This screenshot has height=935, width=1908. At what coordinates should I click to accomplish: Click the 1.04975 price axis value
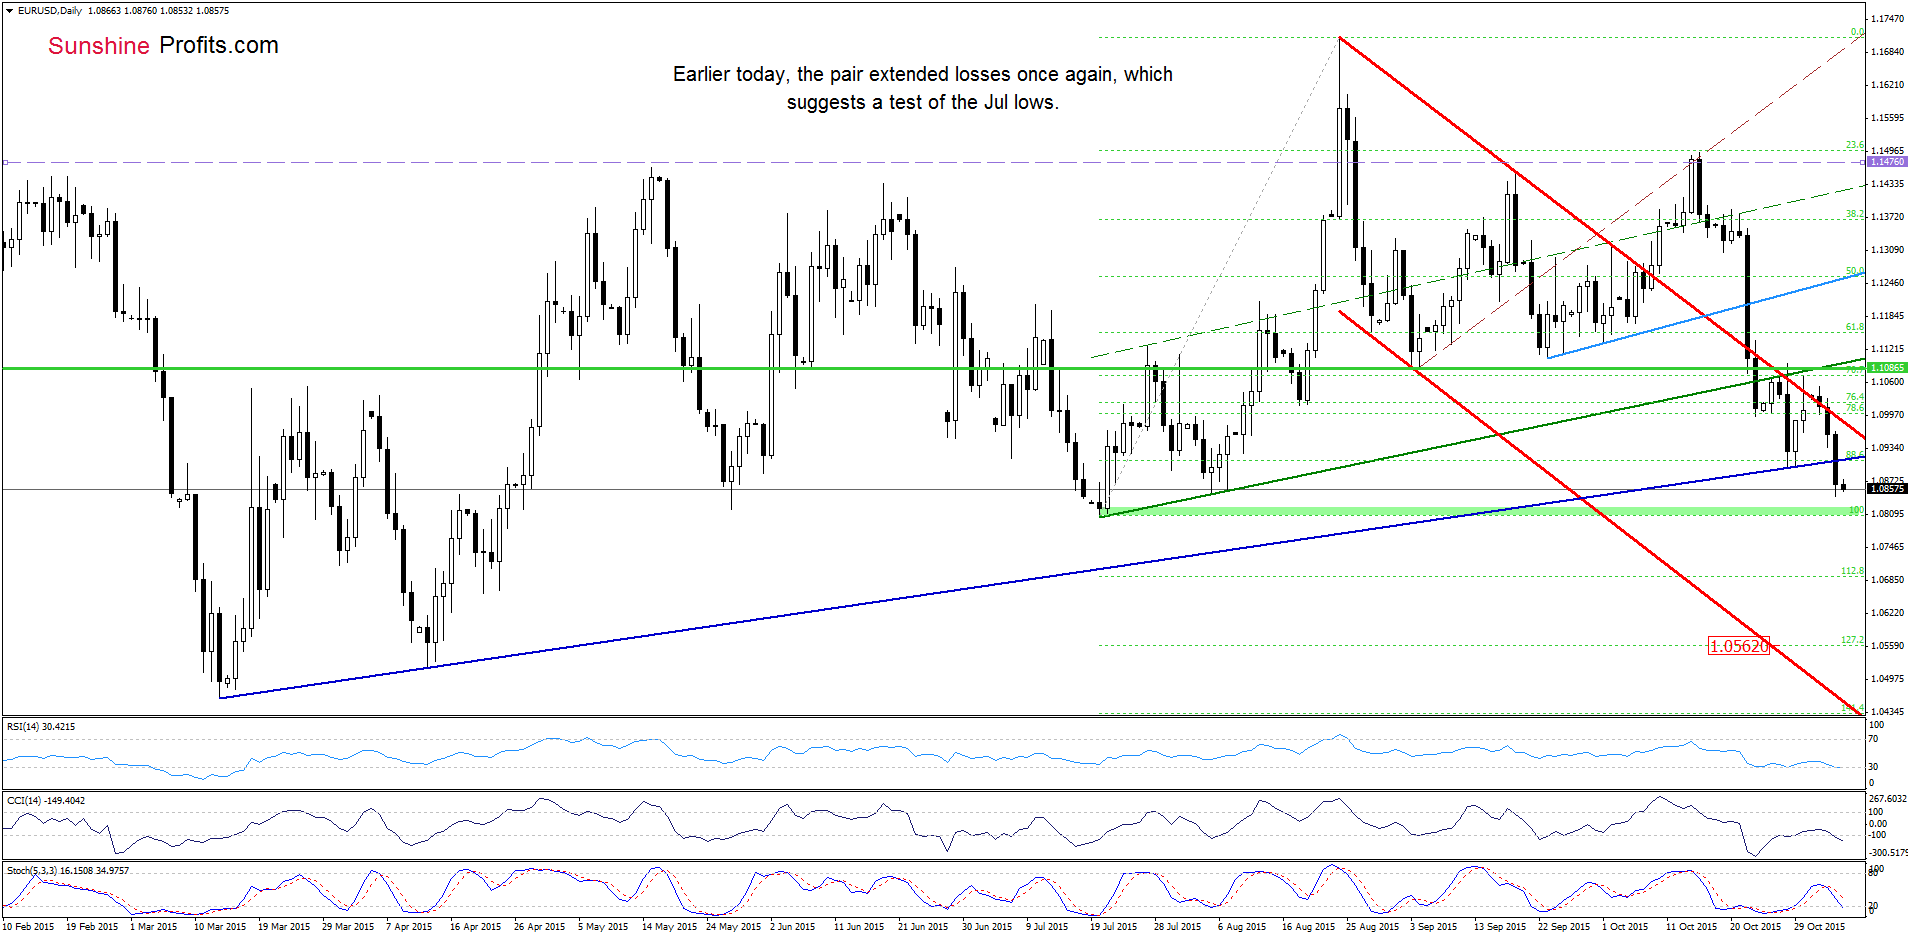click(1887, 679)
